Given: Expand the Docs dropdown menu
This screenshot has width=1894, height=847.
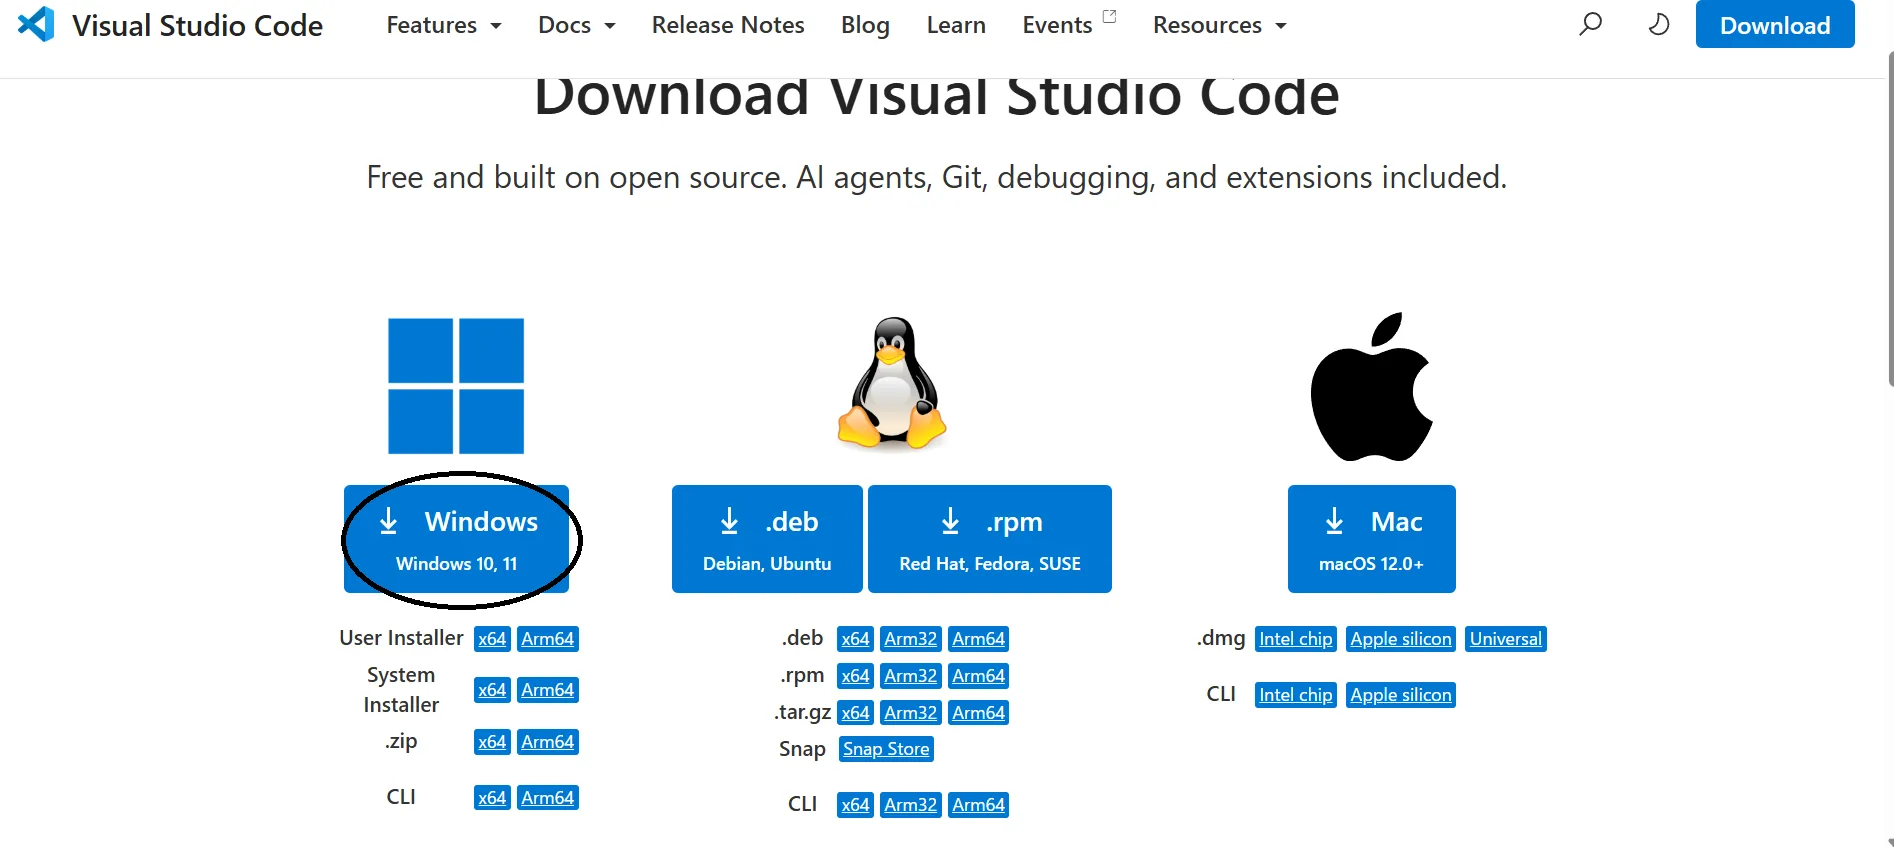Looking at the screenshot, I should [x=577, y=25].
